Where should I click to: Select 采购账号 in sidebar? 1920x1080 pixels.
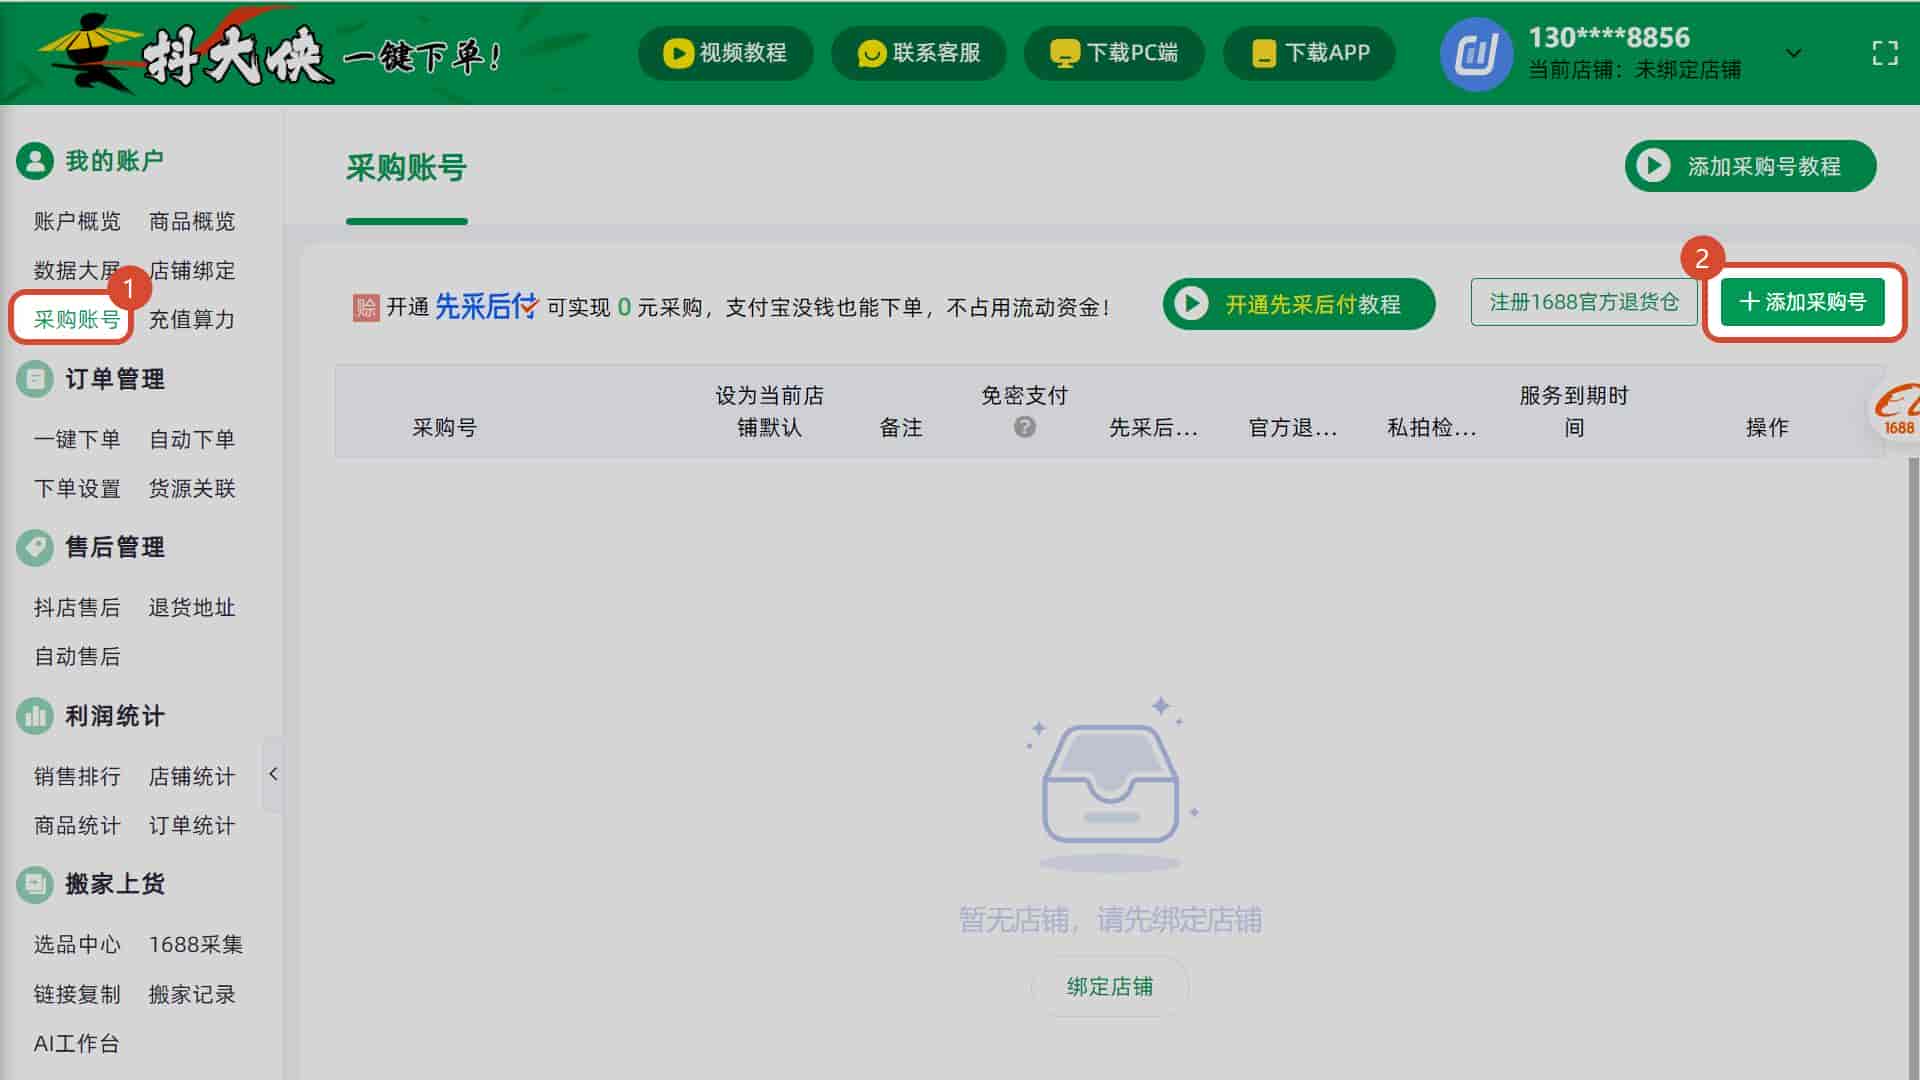[77, 319]
